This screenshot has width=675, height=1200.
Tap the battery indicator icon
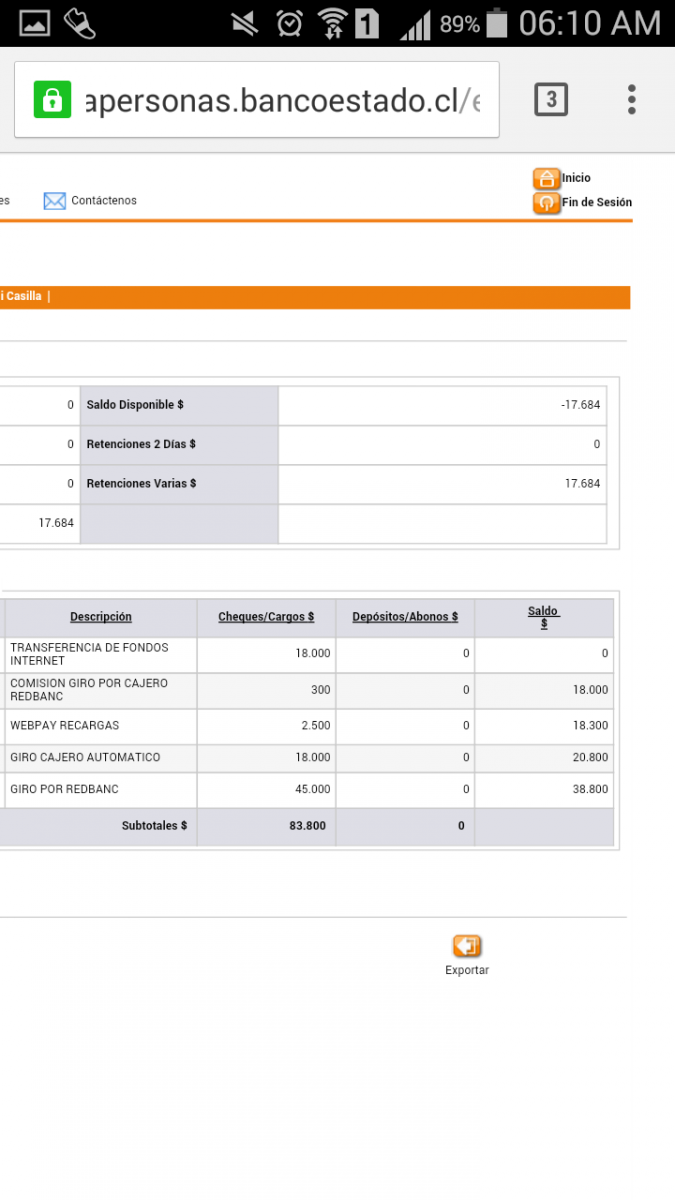coord(498,23)
